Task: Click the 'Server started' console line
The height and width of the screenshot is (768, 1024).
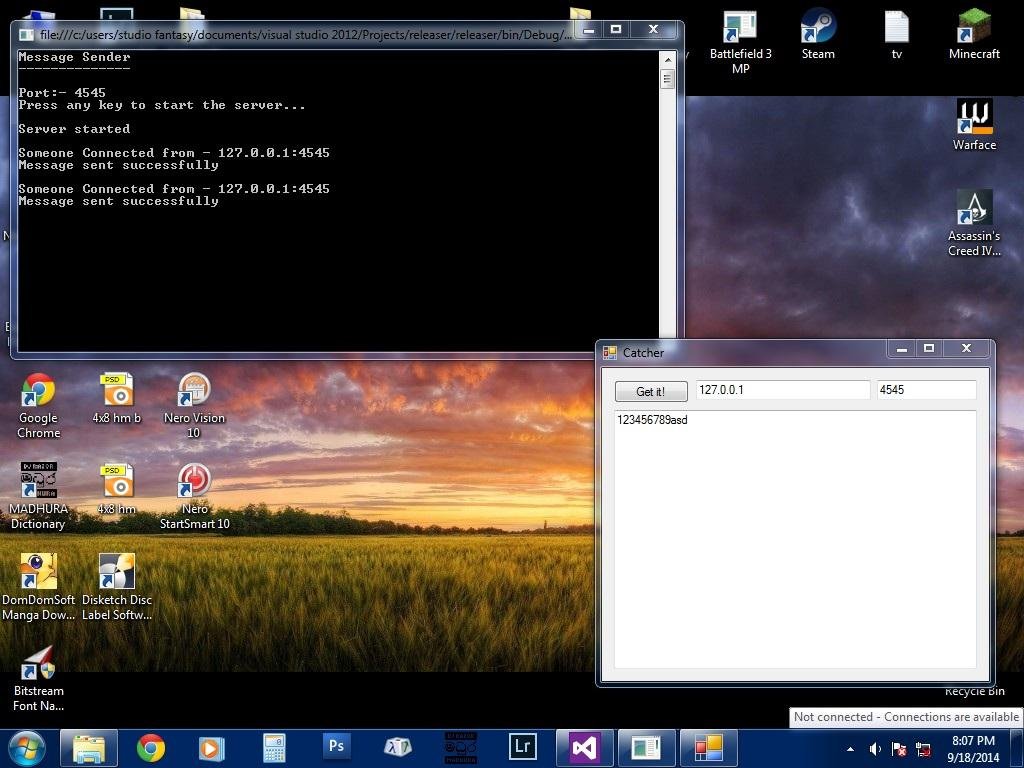Action: click(x=74, y=129)
